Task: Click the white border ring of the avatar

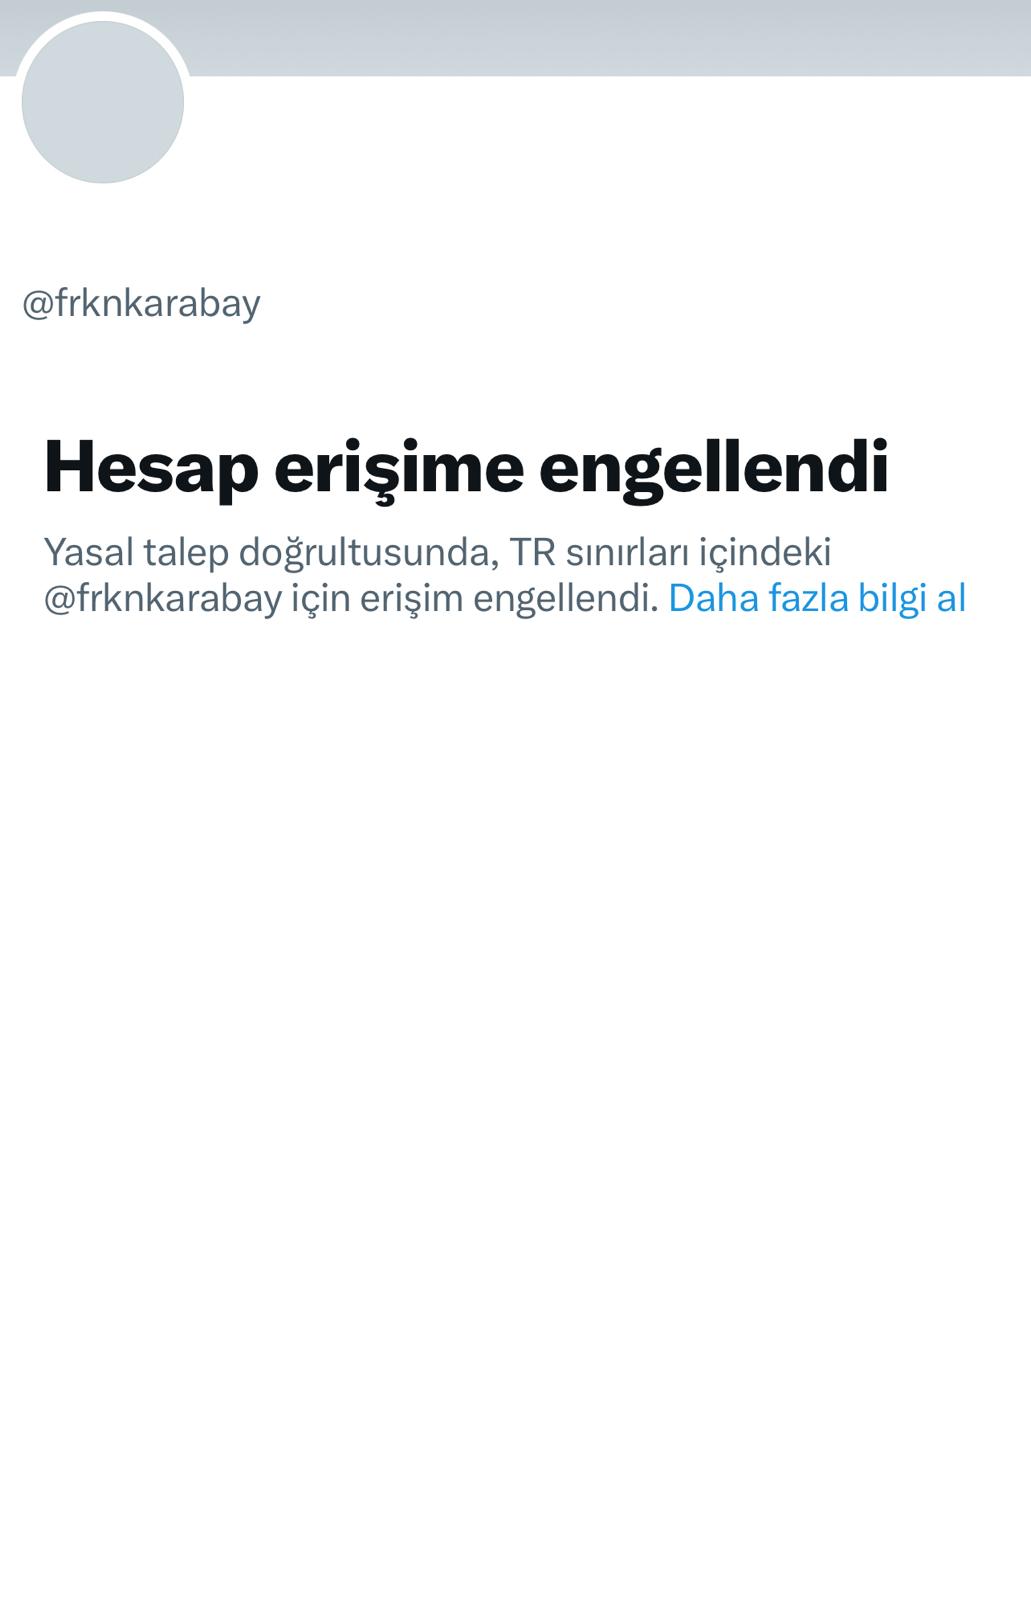Action: tap(102, 16)
